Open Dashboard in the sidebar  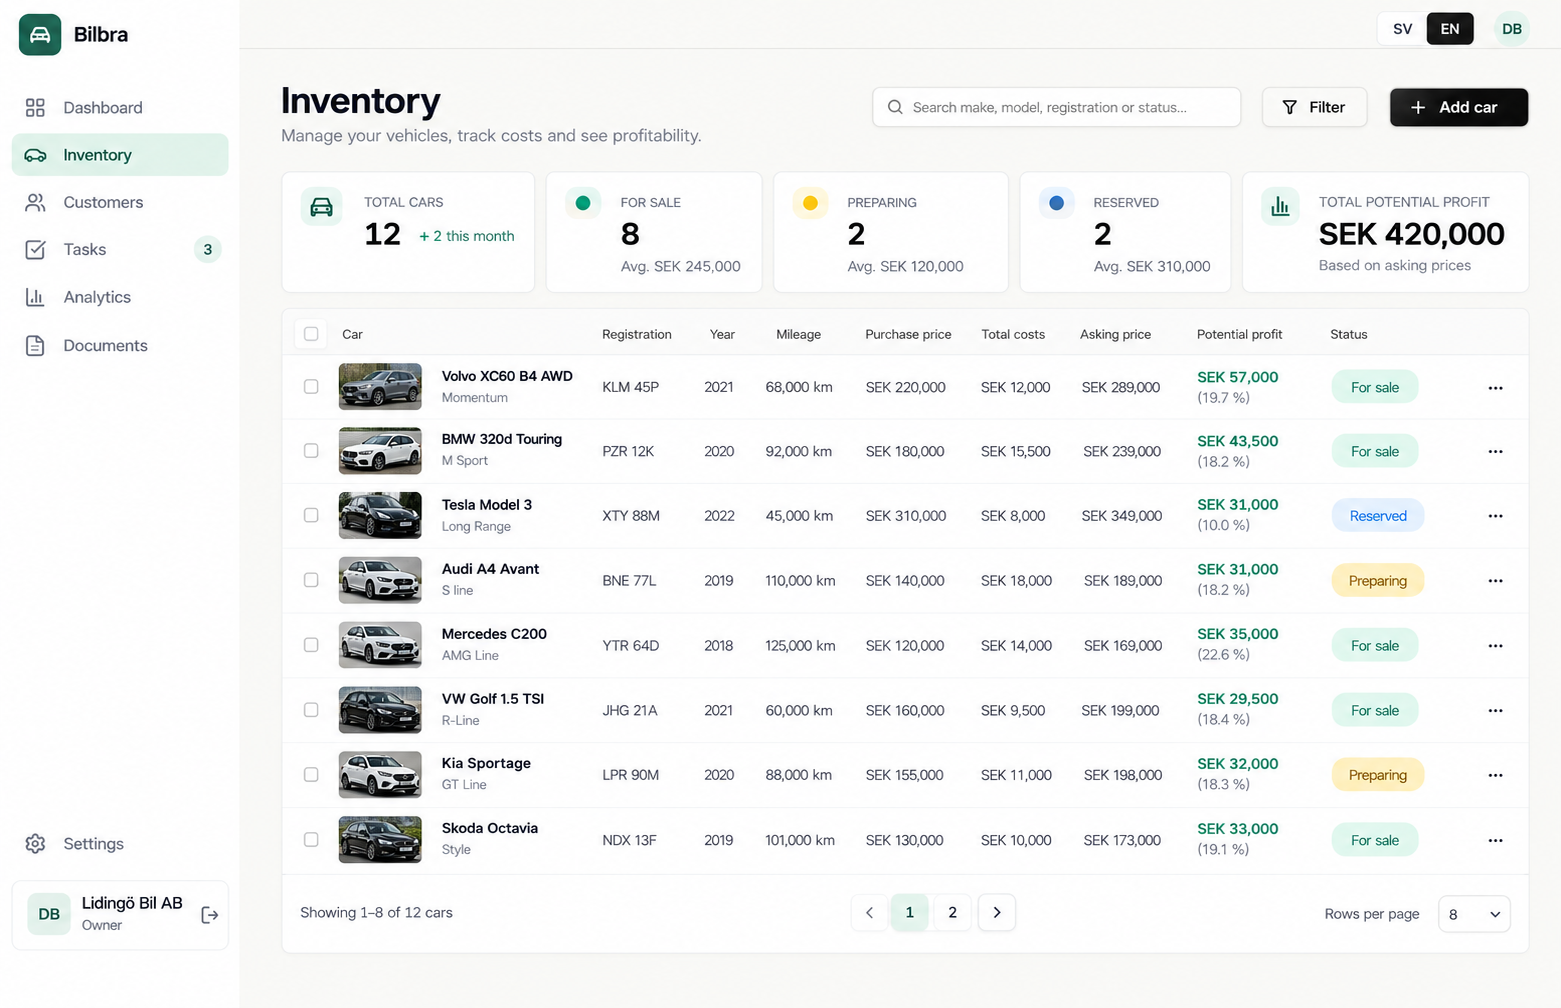click(x=120, y=107)
